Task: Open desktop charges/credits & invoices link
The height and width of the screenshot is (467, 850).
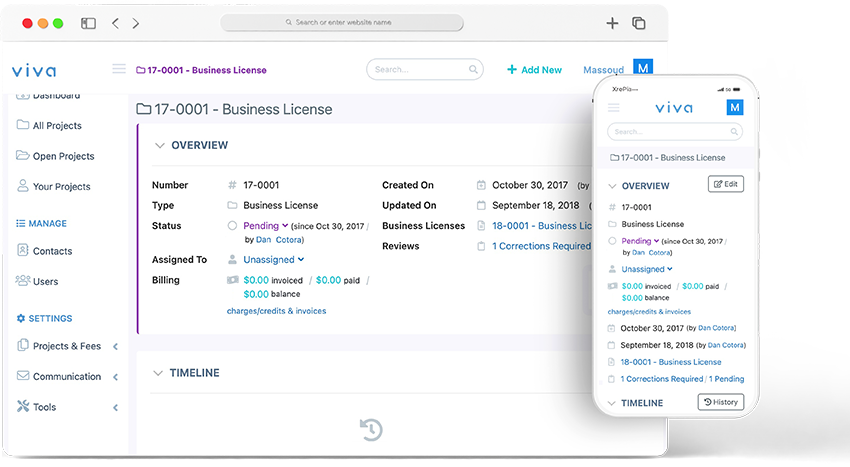Action: [x=276, y=311]
